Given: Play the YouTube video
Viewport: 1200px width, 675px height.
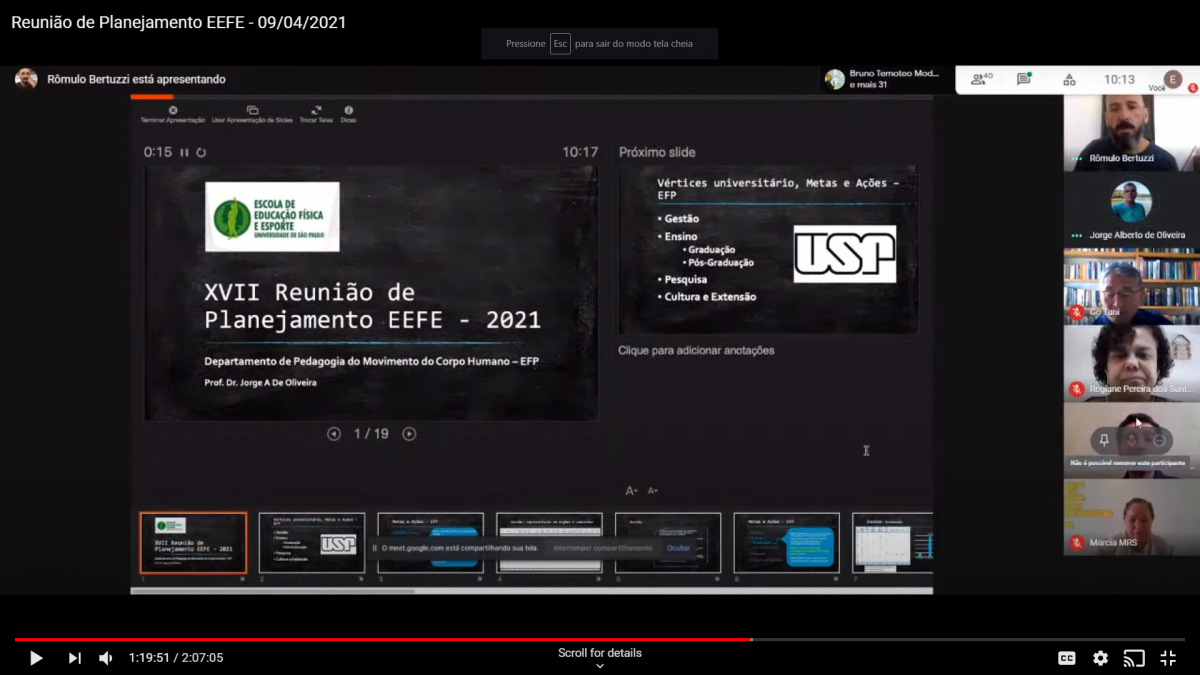Looking at the screenshot, I should (x=36, y=658).
